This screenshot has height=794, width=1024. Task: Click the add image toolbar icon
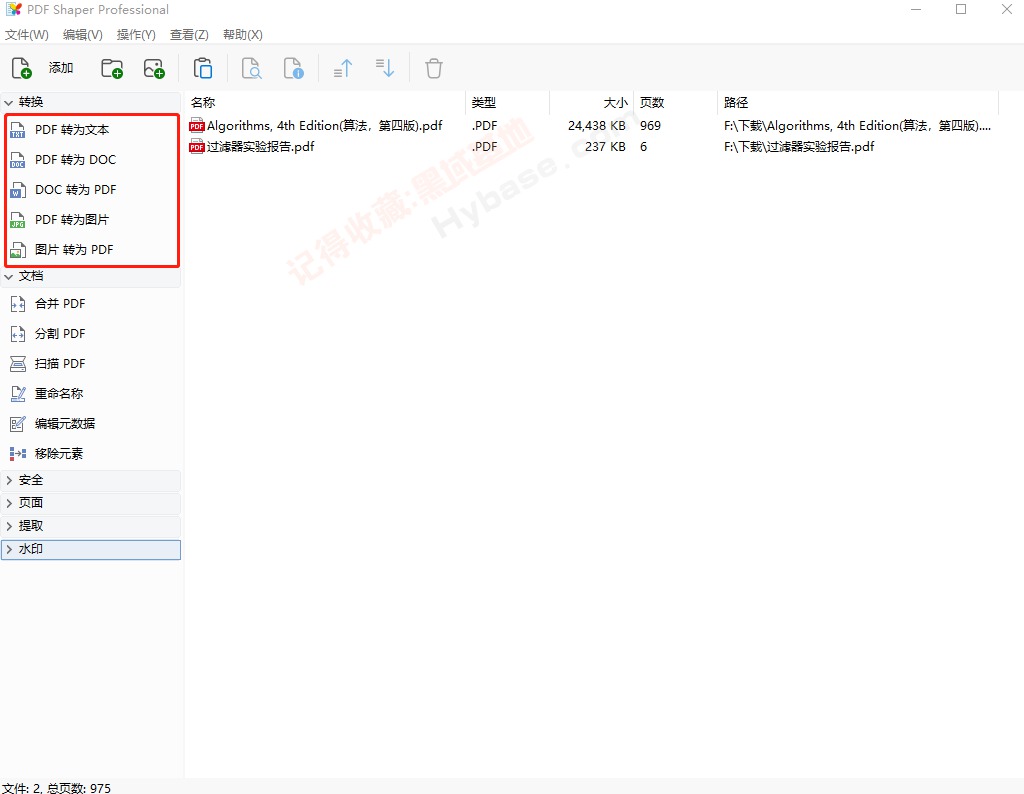(154, 68)
